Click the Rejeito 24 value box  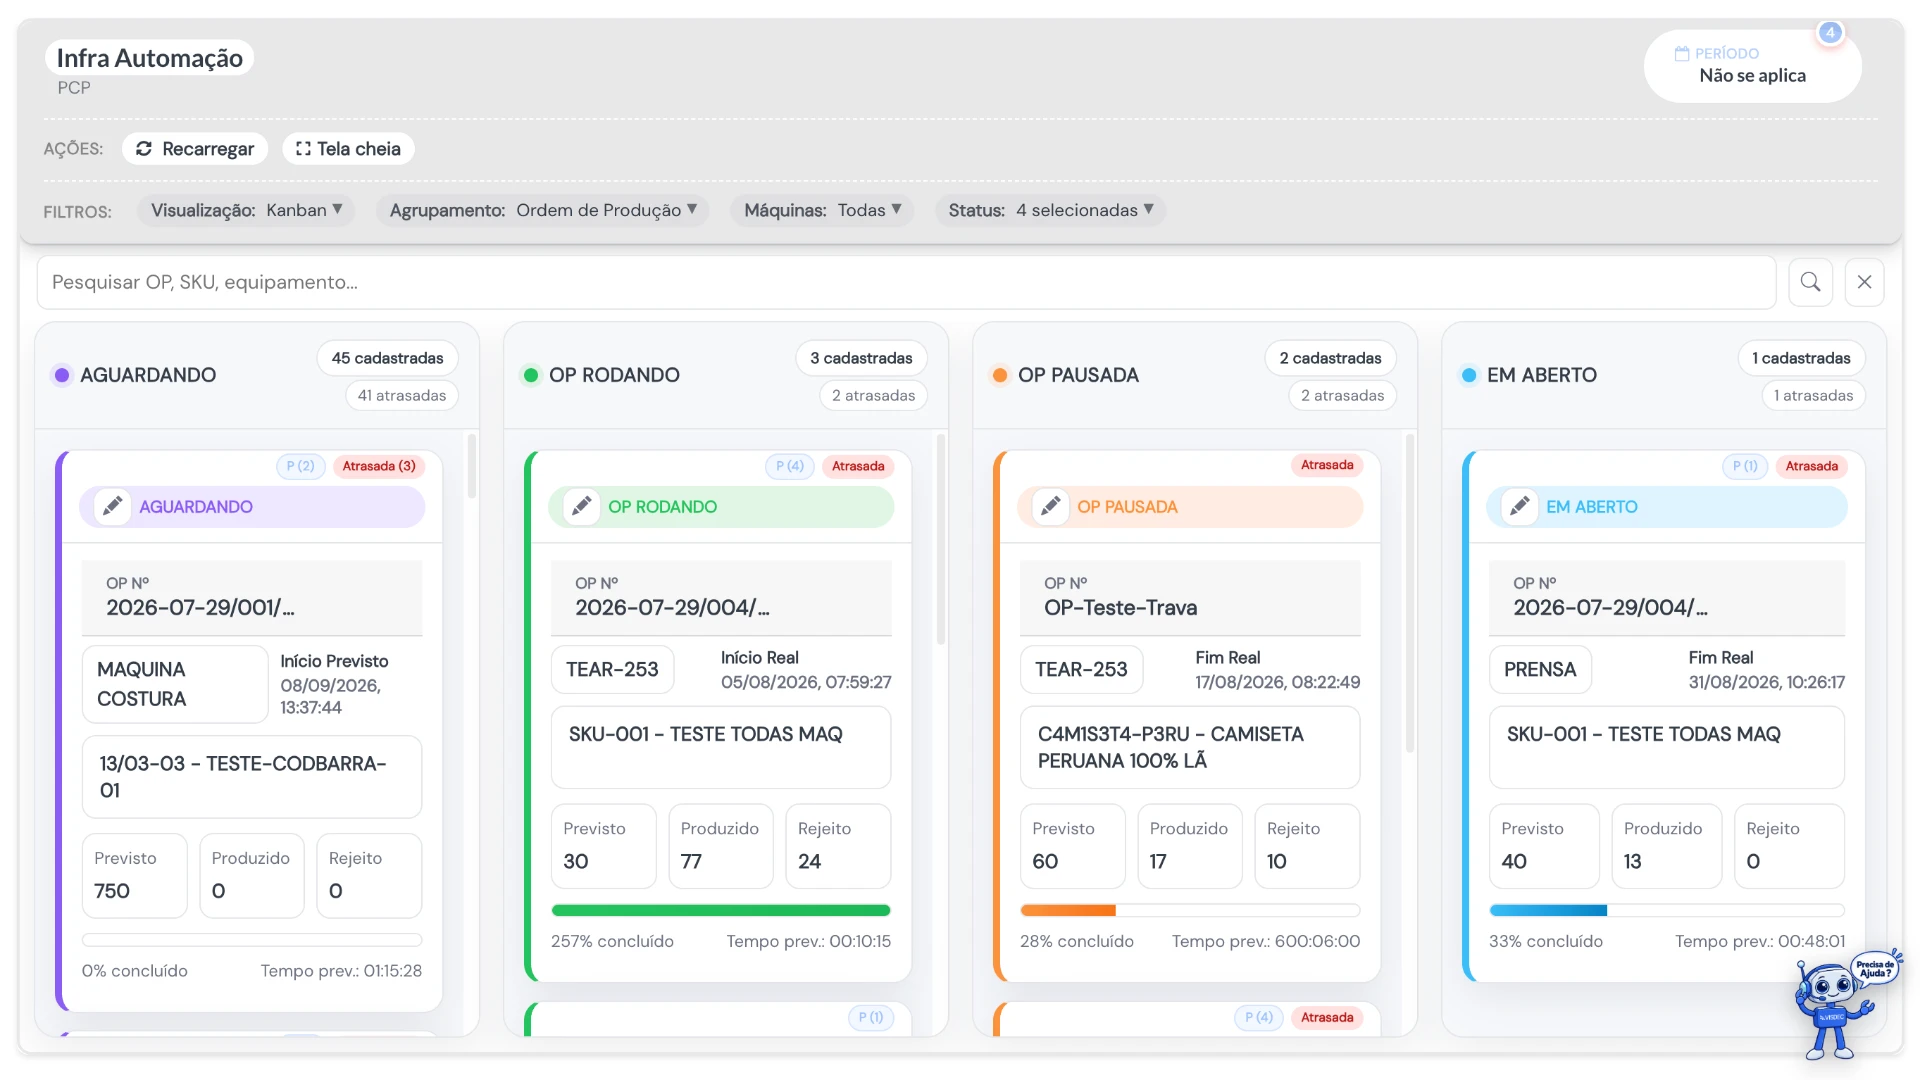838,846
